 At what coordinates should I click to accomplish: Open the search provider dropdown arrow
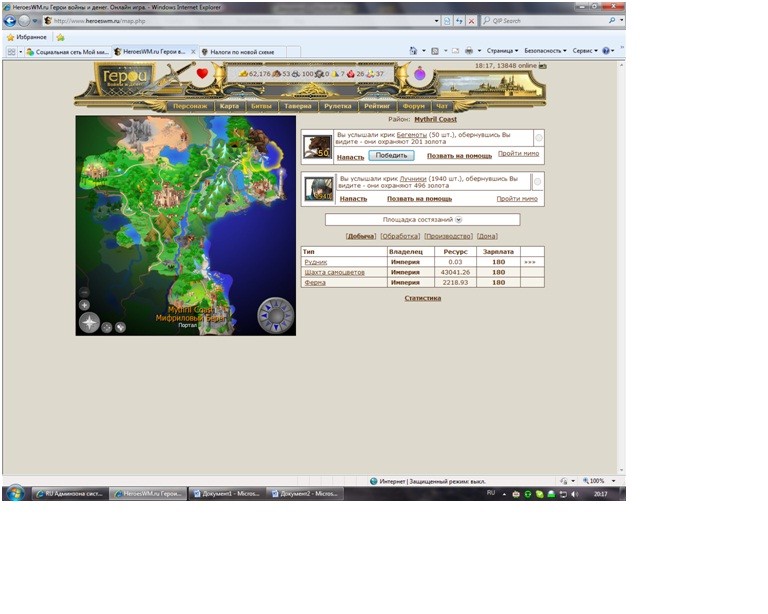tap(622, 21)
